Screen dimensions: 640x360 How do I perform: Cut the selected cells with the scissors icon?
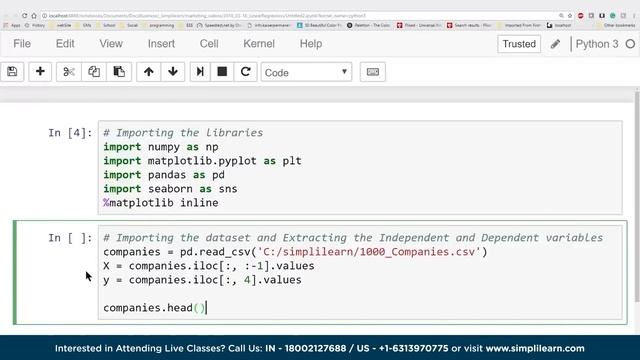pyautogui.click(x=69, y=72)
